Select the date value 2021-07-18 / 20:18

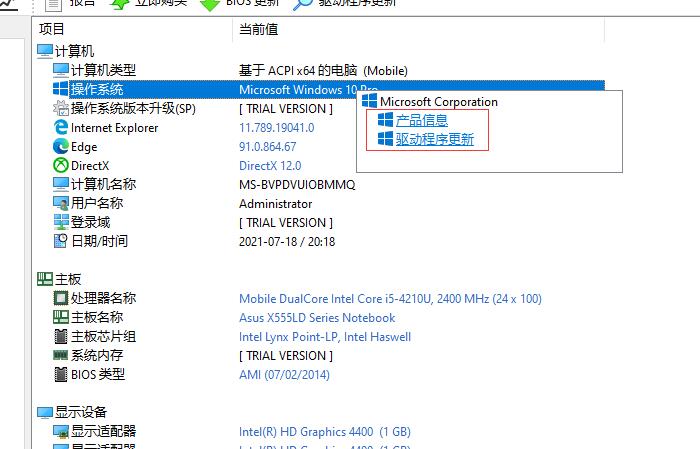(x=287, y=242)
